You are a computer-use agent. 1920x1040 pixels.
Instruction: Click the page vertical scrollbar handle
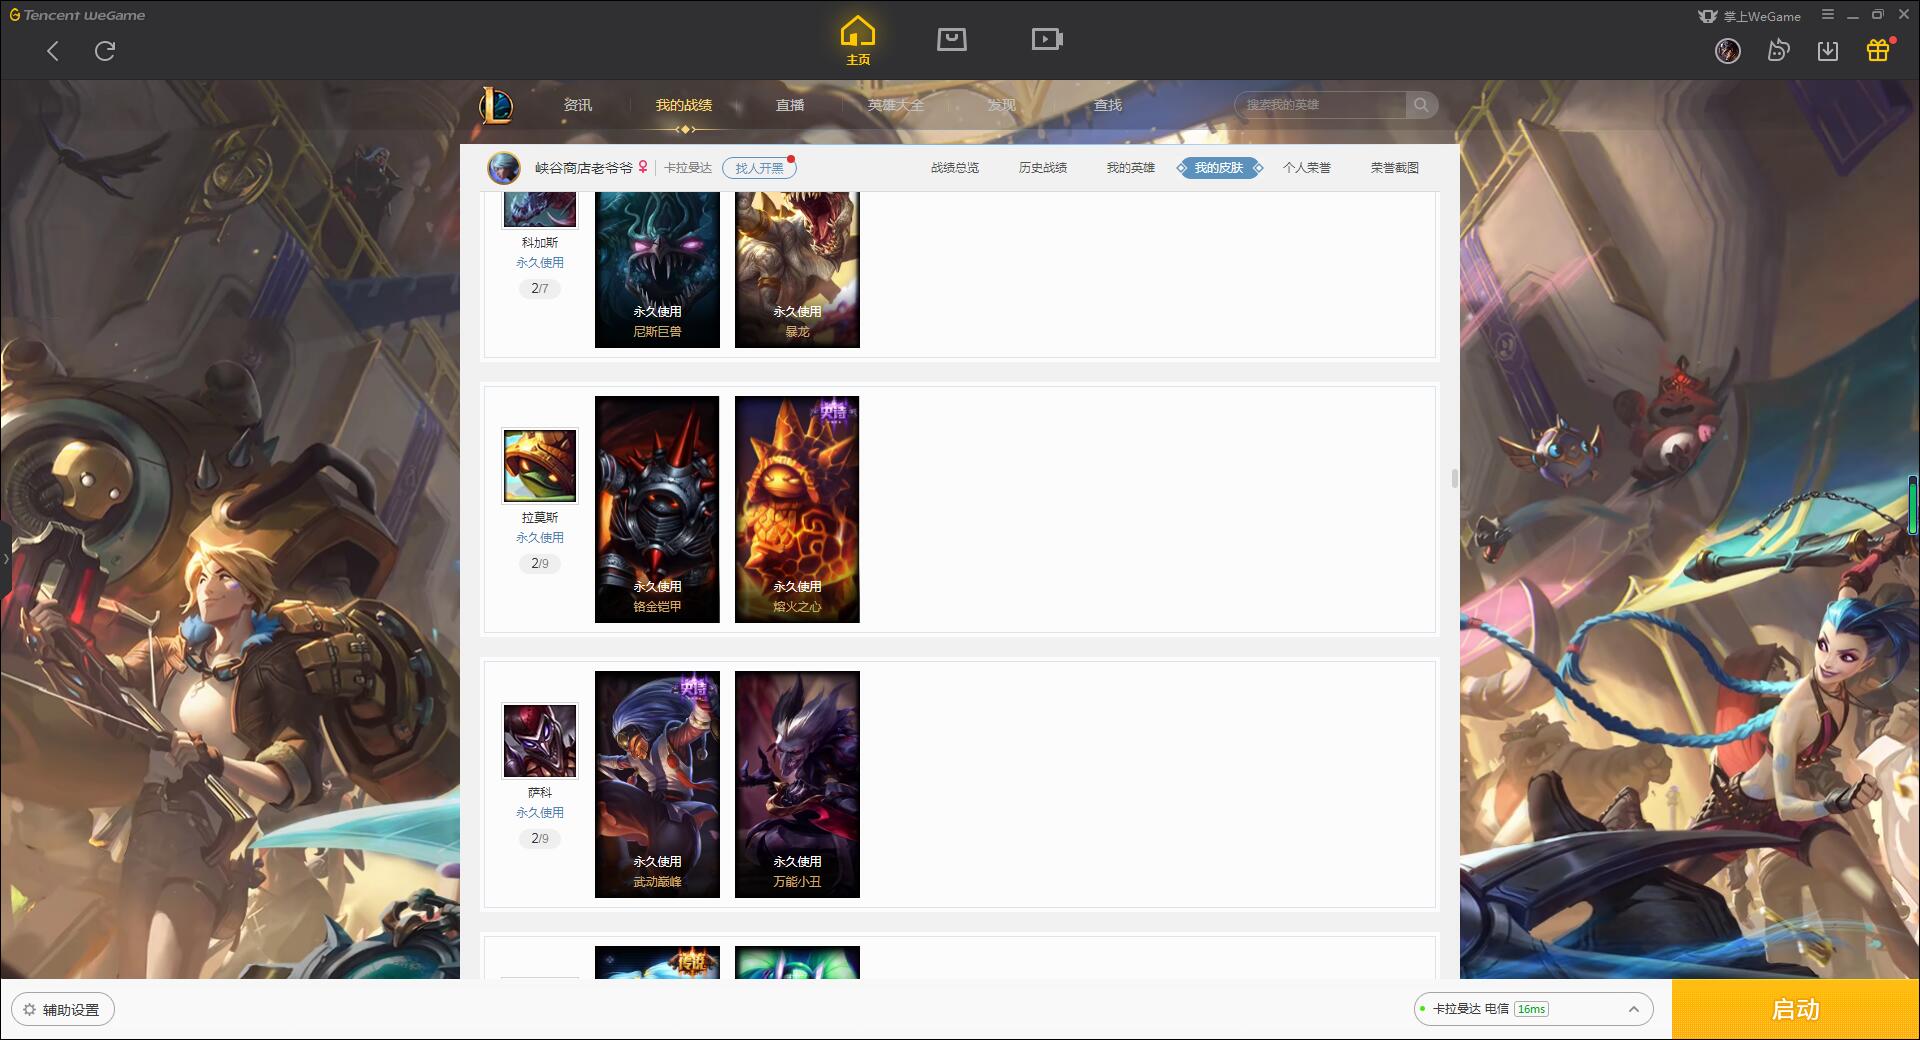point(1455,478)
